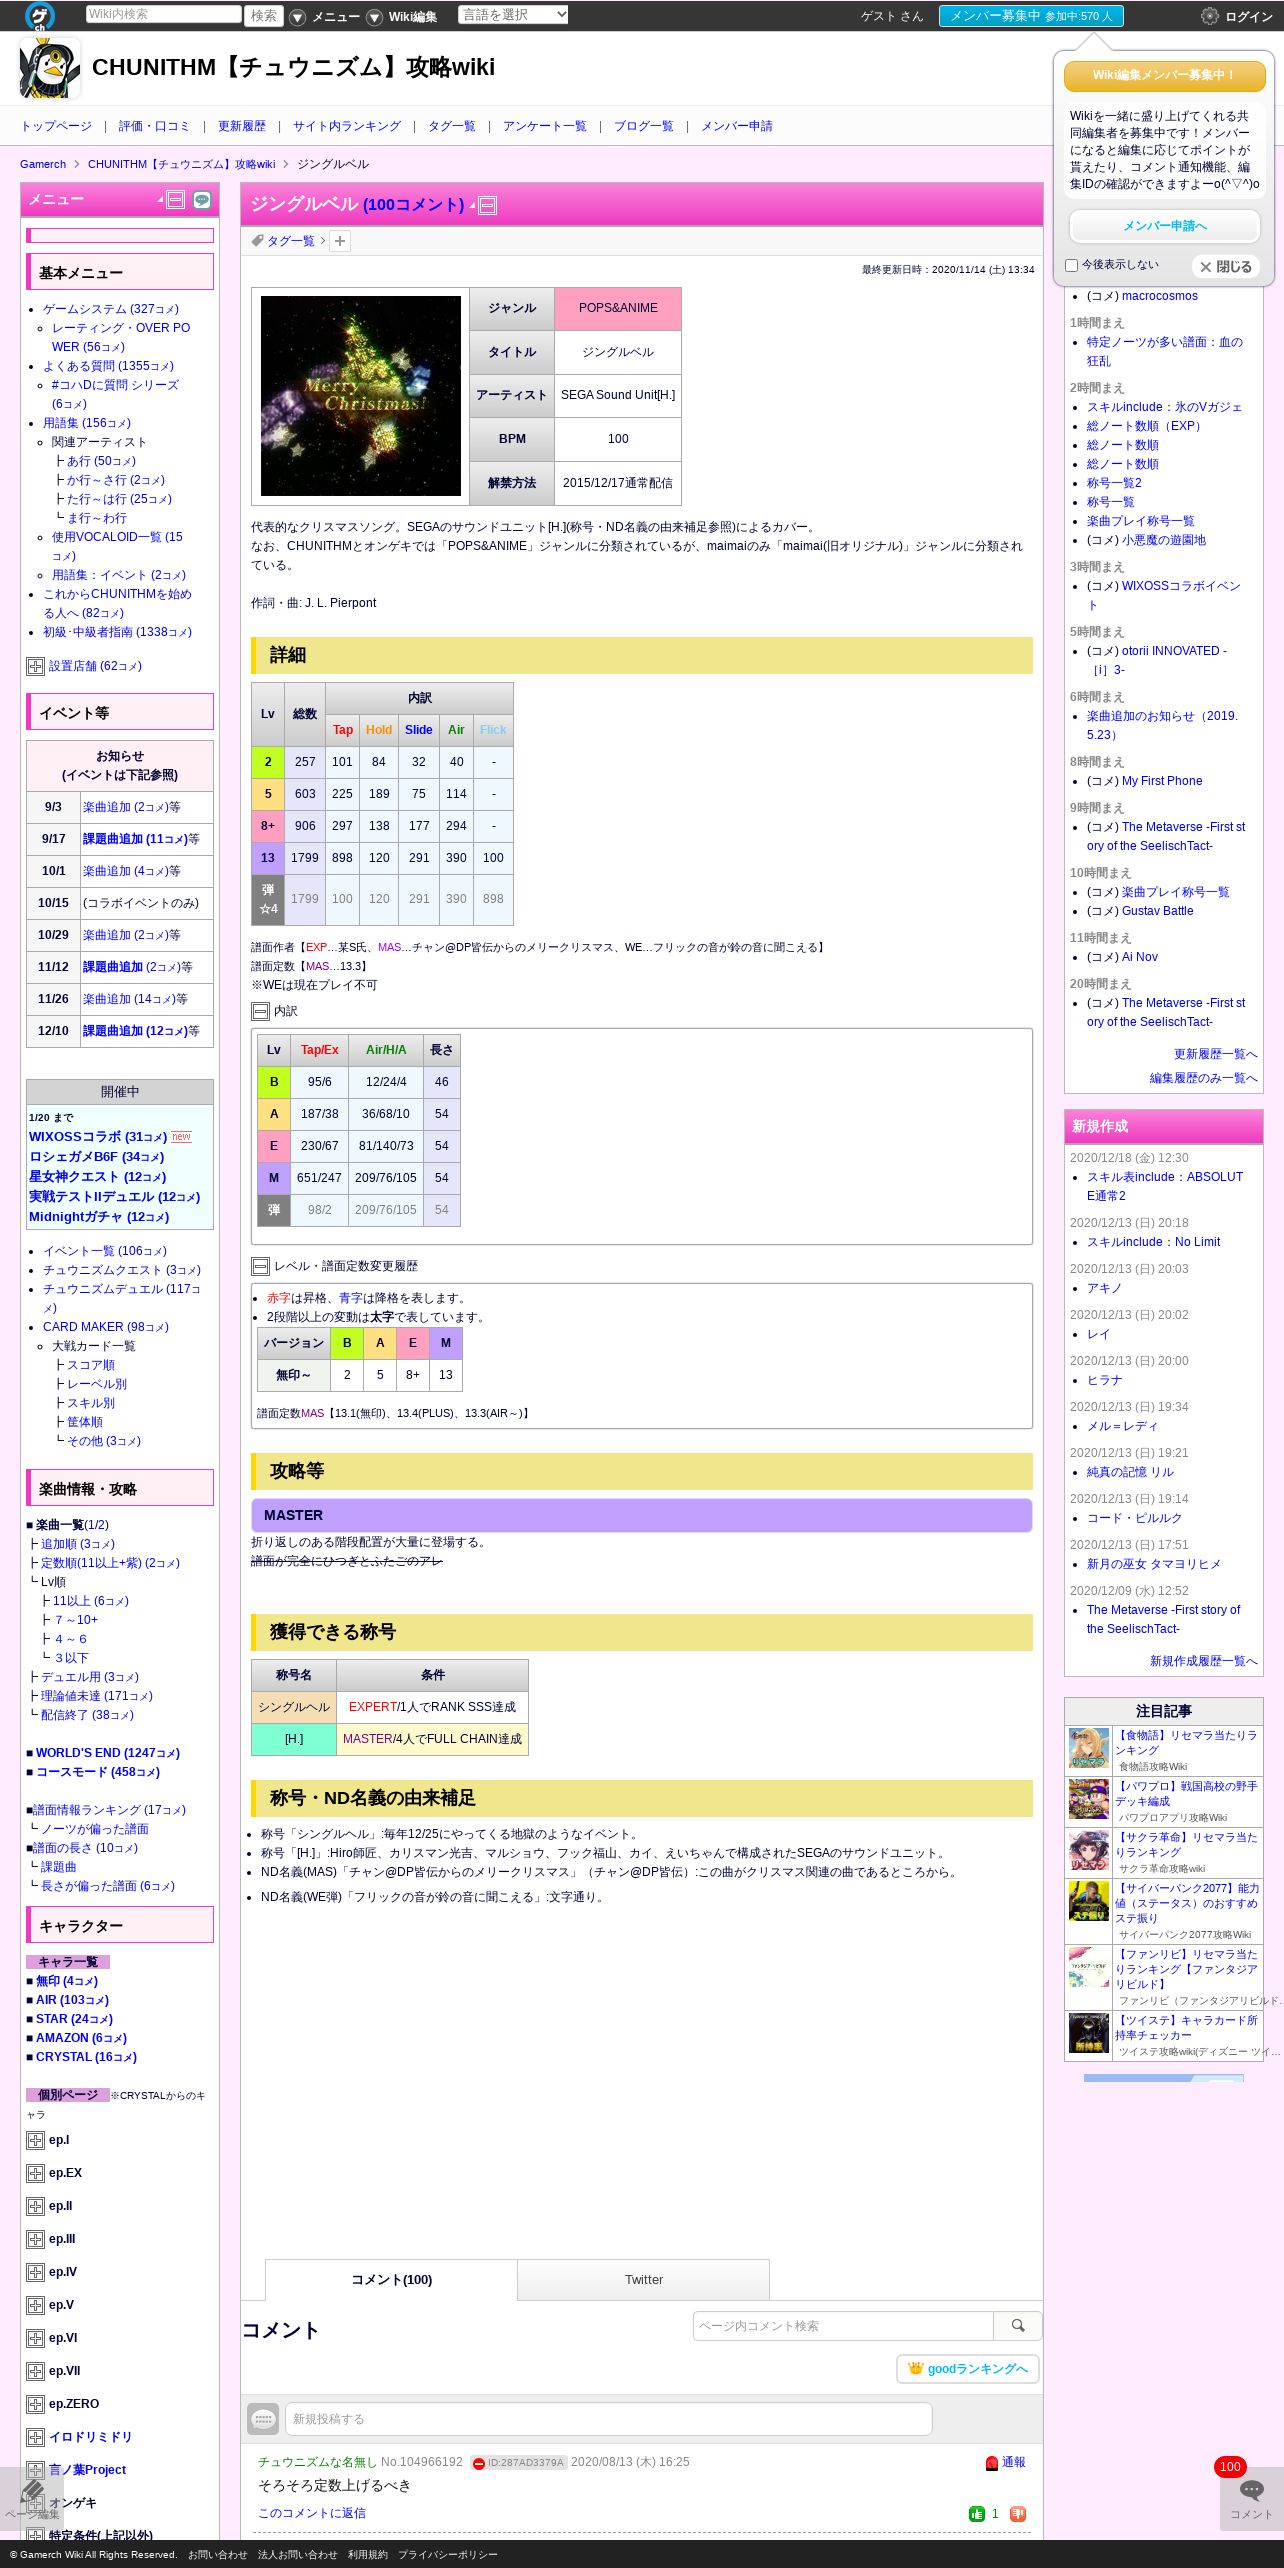Collapse the ジングルベル article using the title minus icon

487,206
